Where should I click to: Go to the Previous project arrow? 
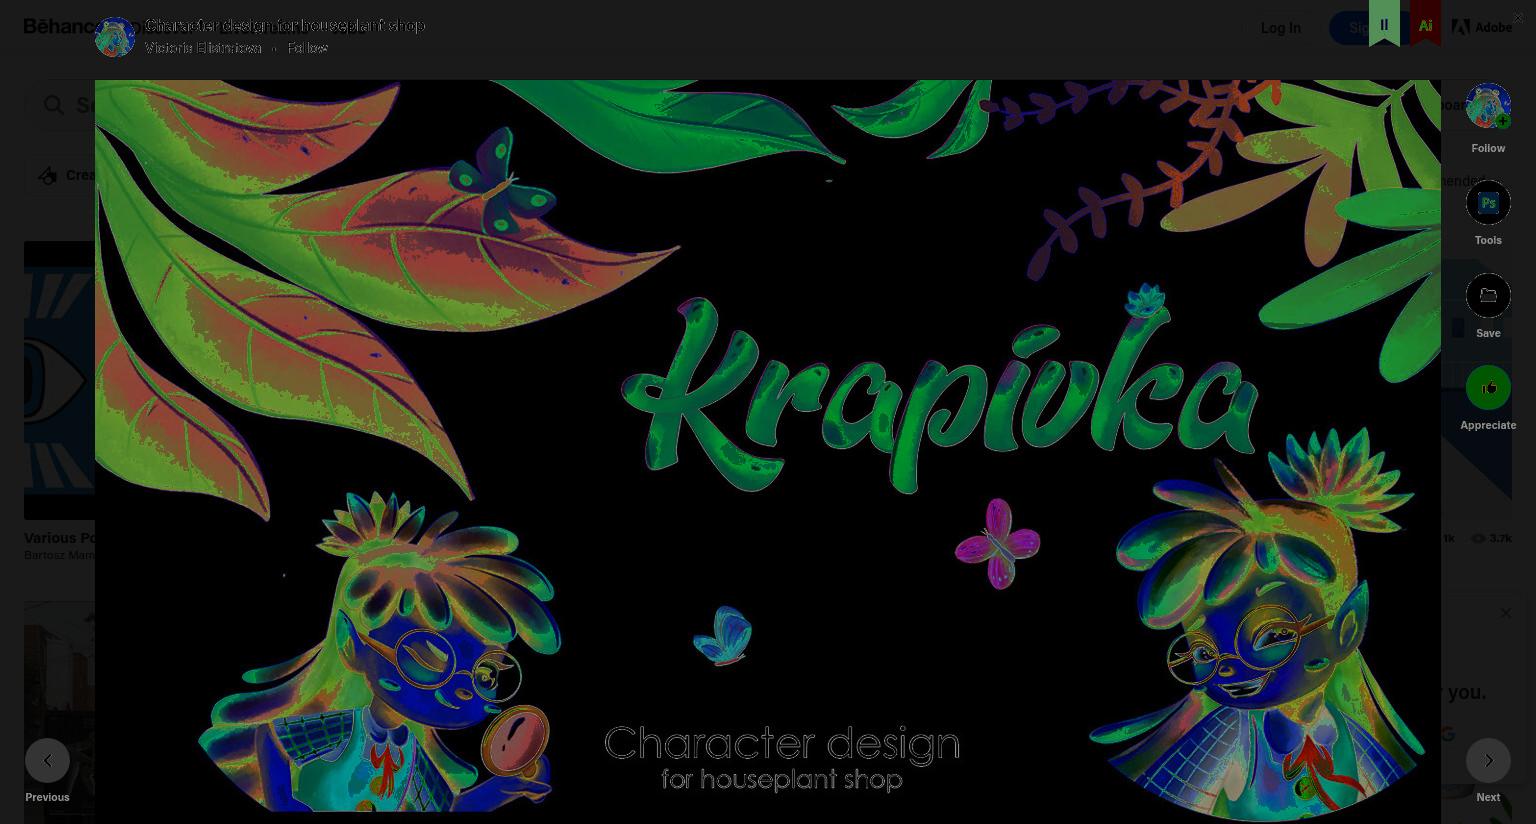click(47, 760)
